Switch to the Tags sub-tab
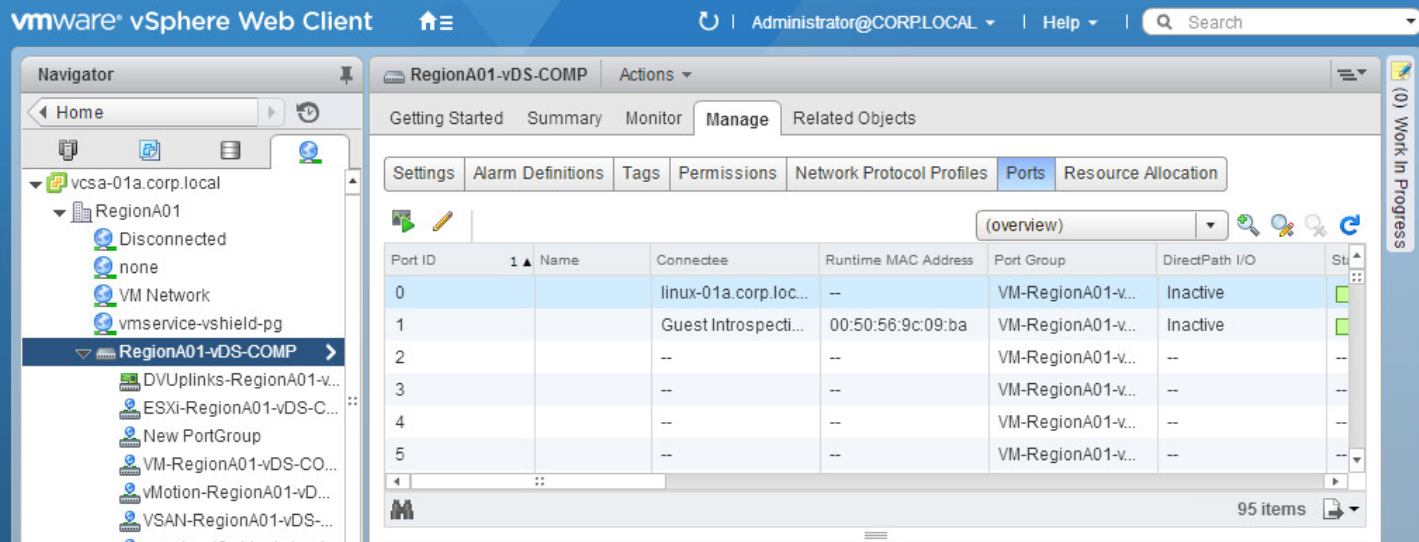1419x542 pixels. tap(641, 173)
